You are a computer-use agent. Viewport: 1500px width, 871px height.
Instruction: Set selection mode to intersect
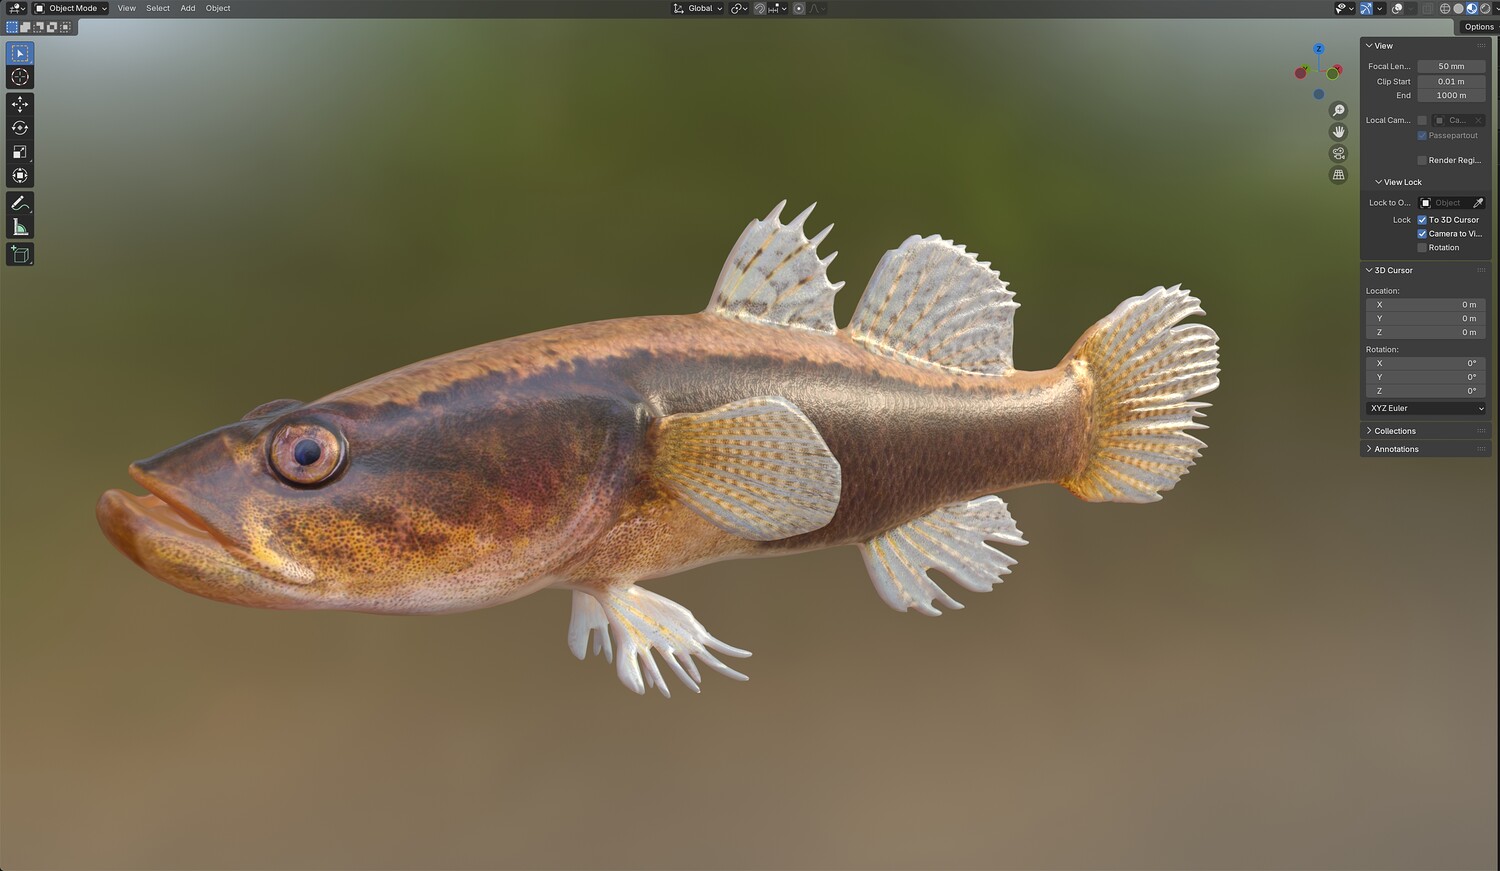[65, 27]
